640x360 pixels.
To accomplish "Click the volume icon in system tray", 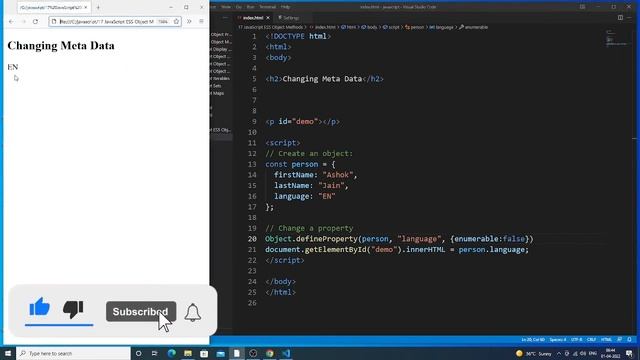I will click(x=584, y=353).
